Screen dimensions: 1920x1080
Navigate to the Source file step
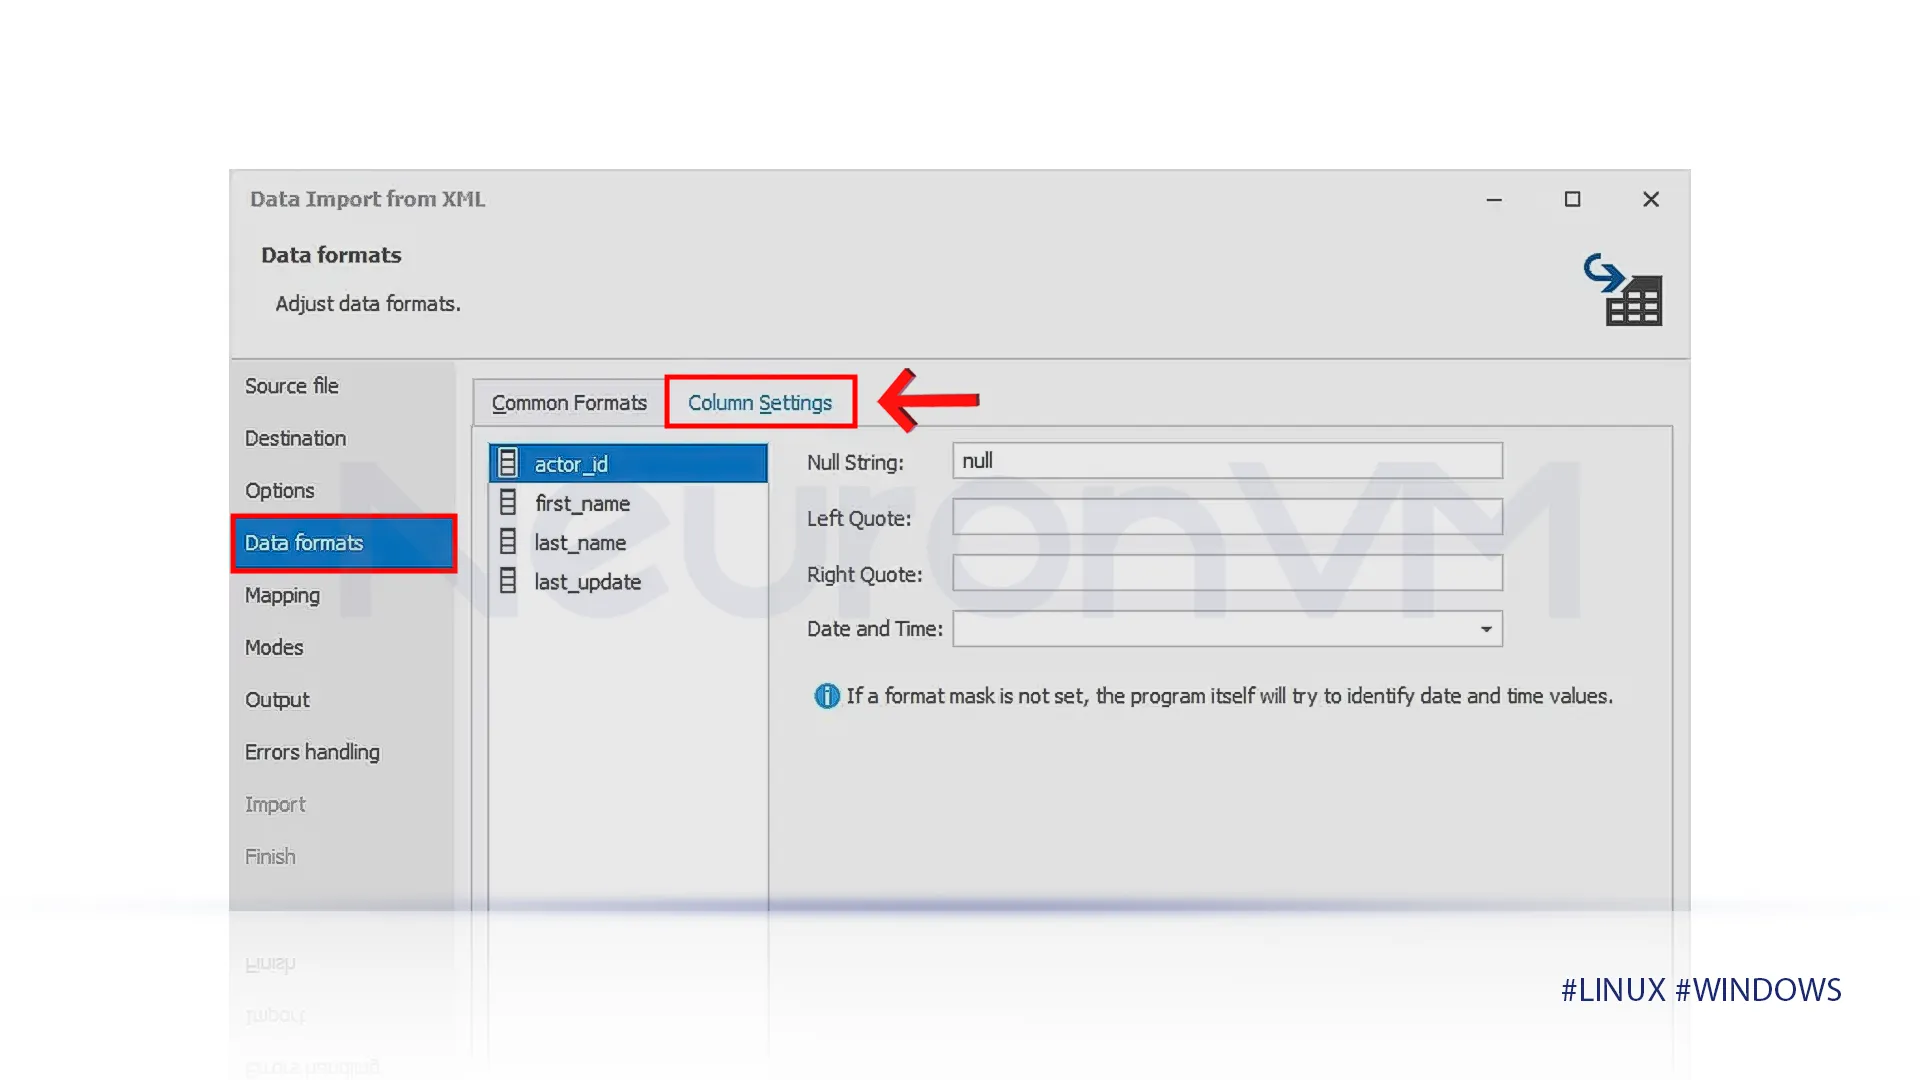pos(291,385)
